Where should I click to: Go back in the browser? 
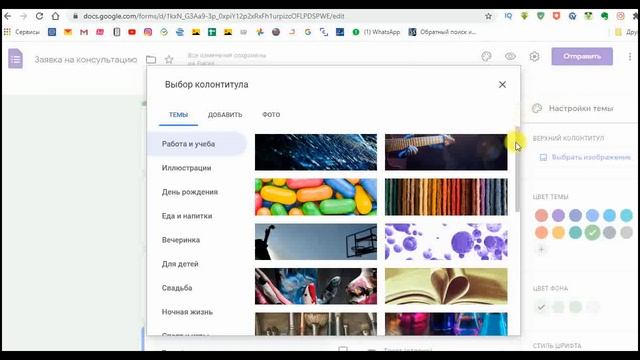point(7,16)
